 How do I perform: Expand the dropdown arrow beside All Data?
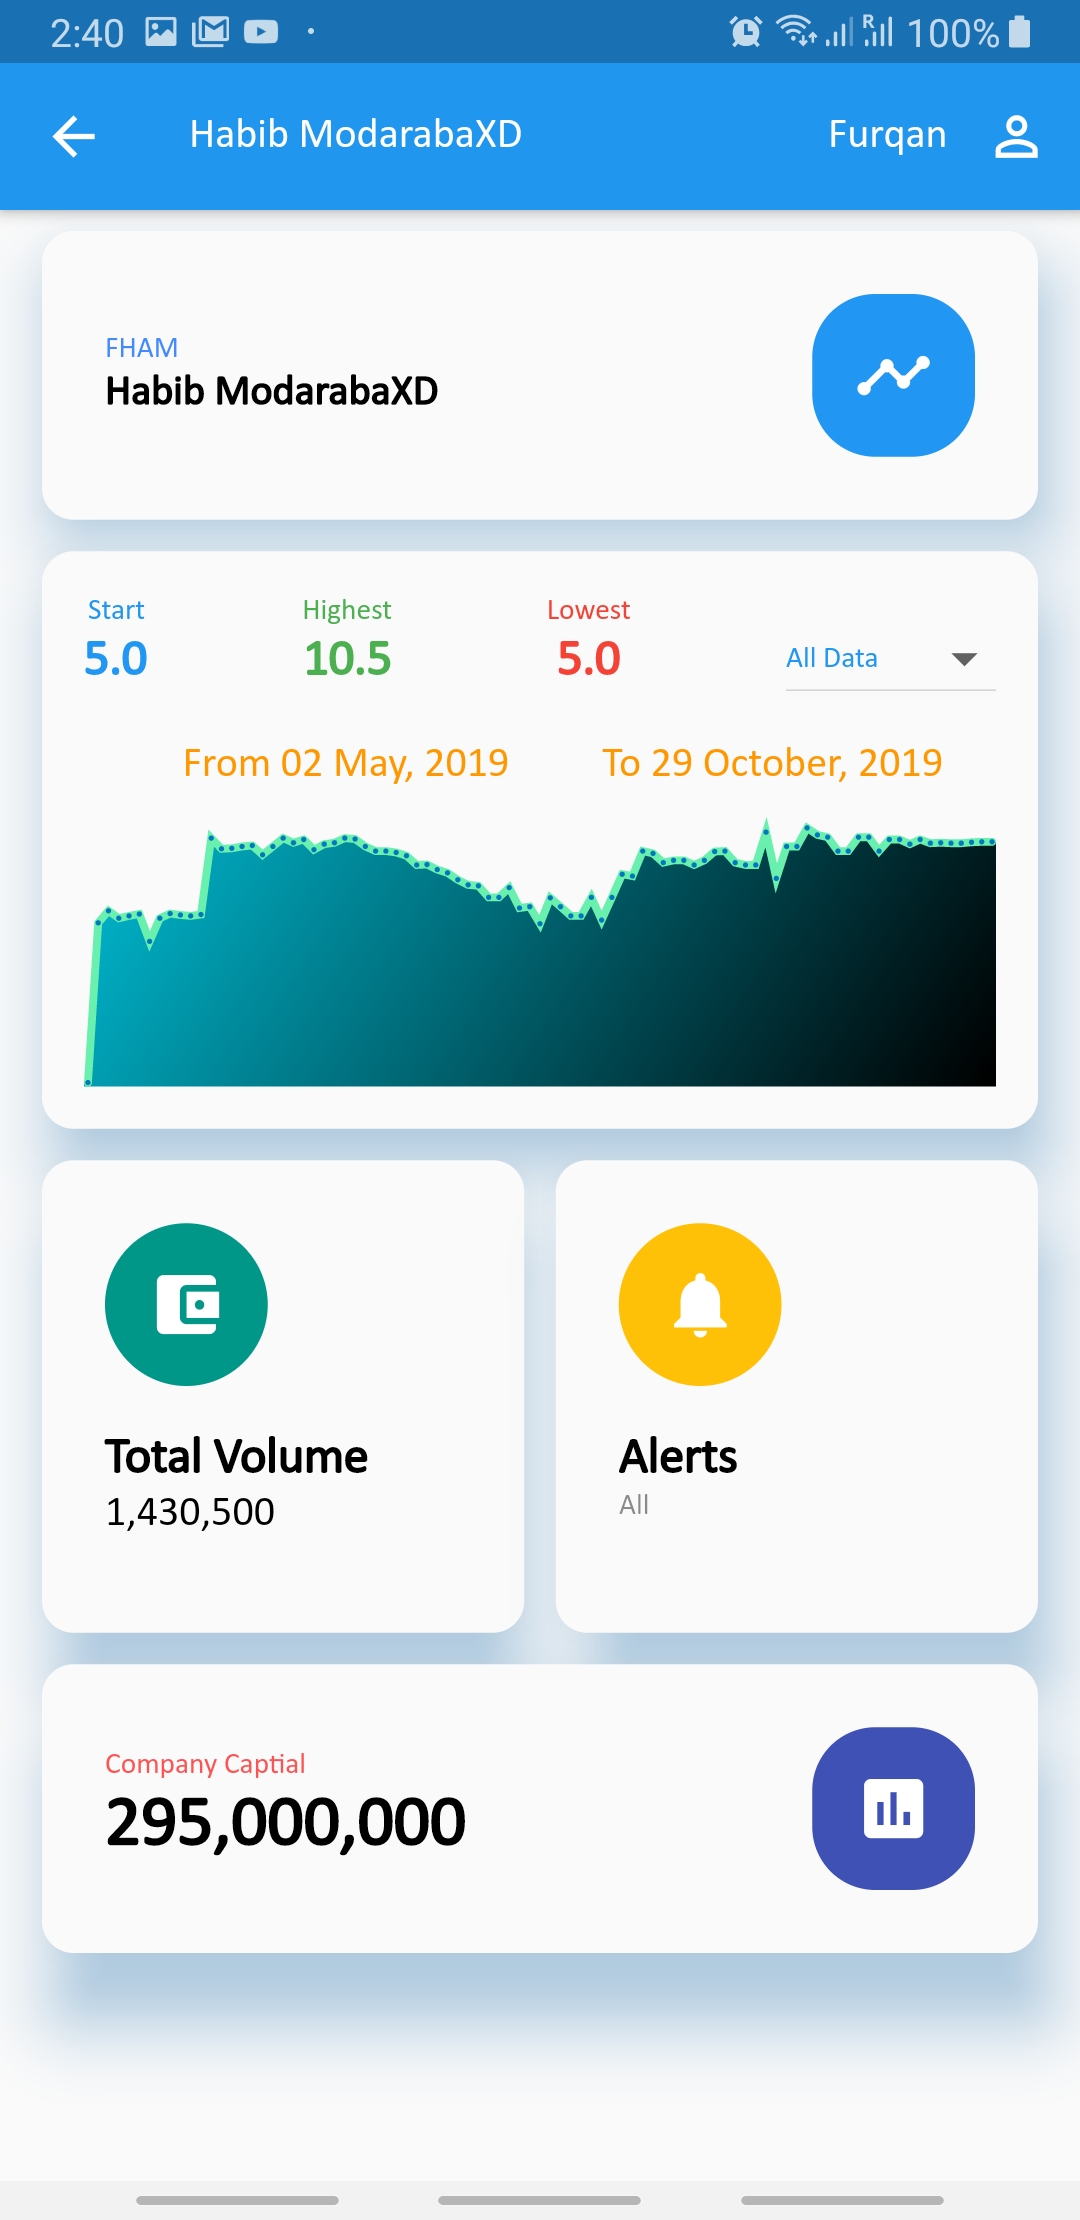click(x=964, y=659)
